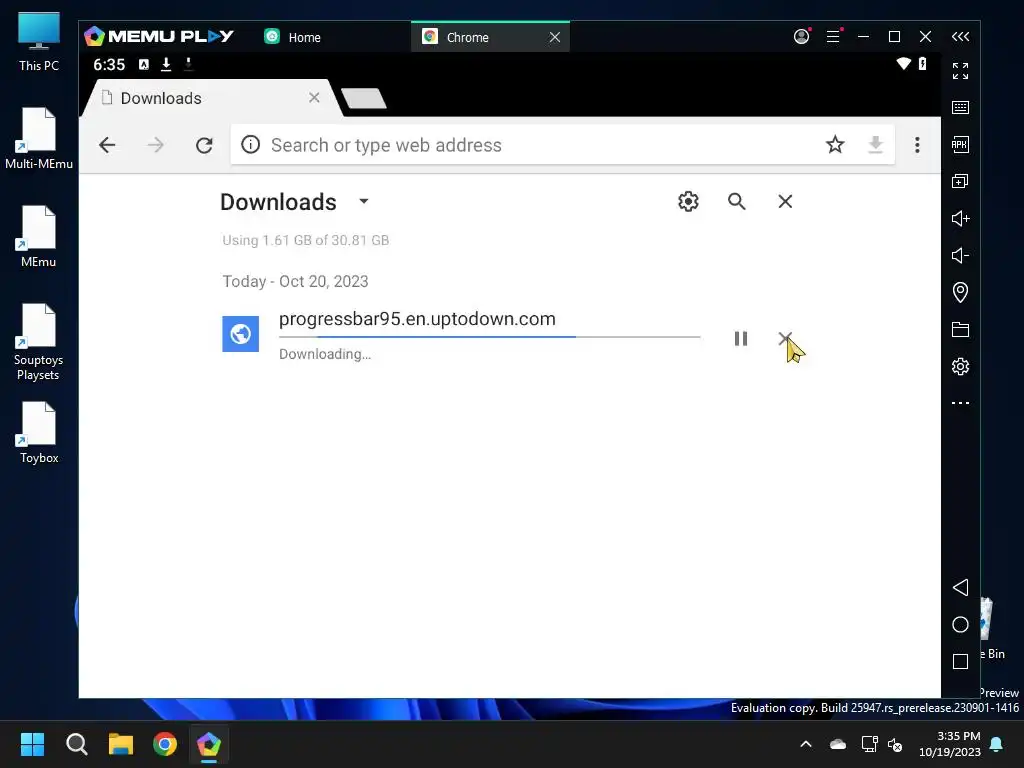The width and height of the screenshot is (1024, 768).
Task: Open MEmu shared folder
Action: click(960, 329)
